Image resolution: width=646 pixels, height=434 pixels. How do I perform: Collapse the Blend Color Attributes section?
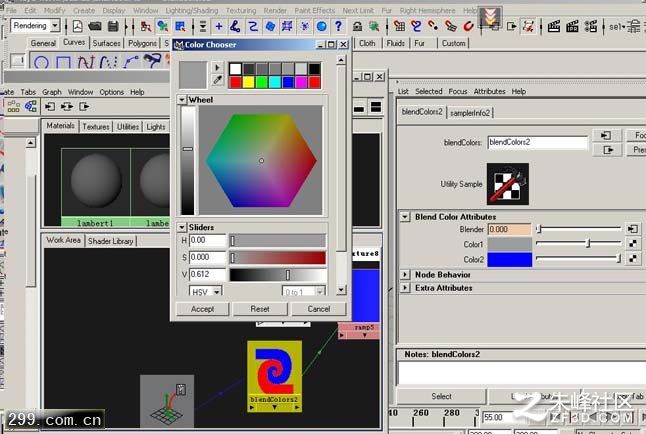point(405,216)
